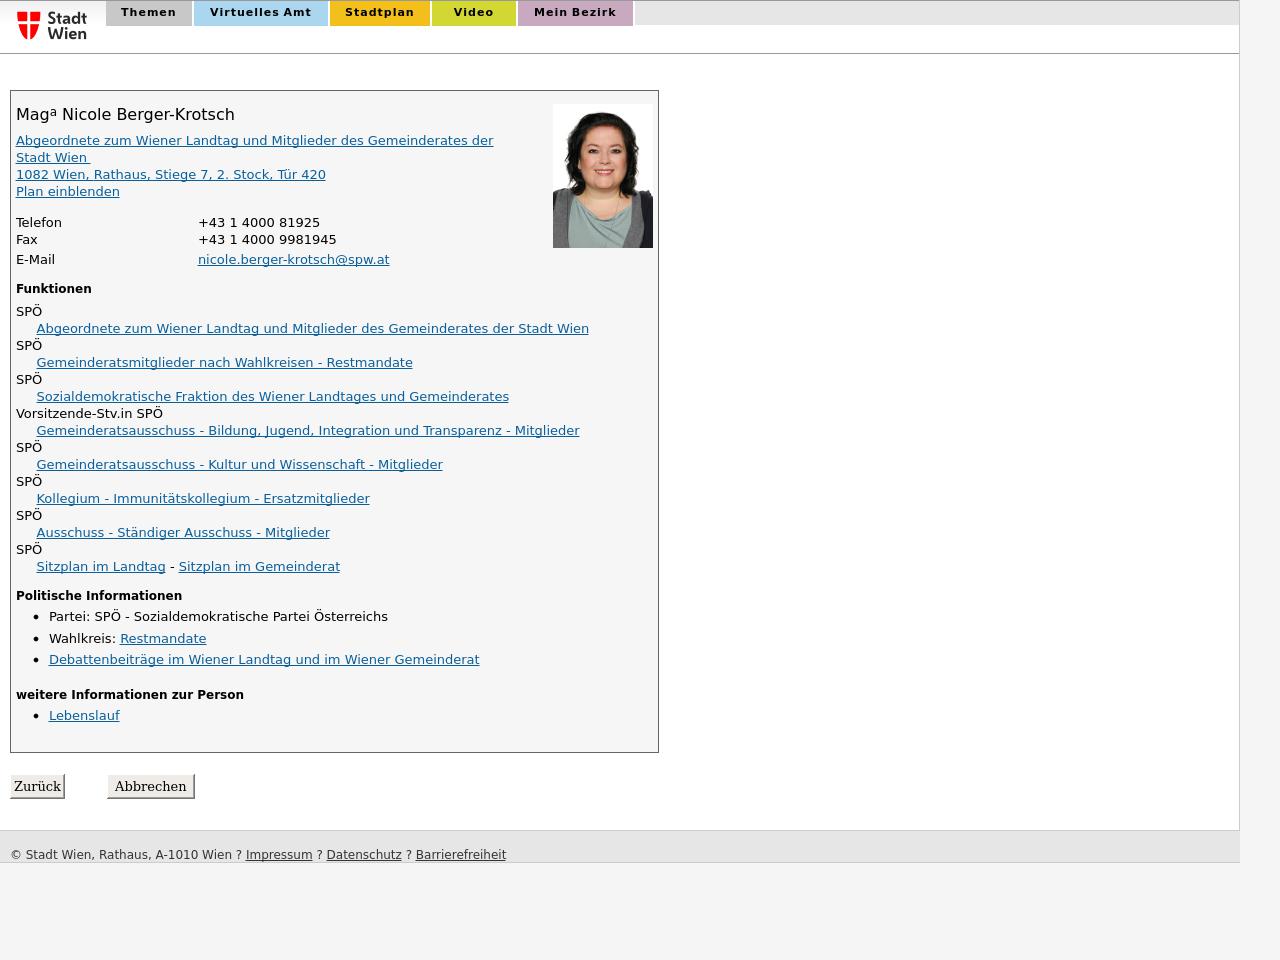Open Ausschuss - Ständiger Ausschuss - Mitglieder
The width and height of the screenshot is (1280, 960).
pos(183,532)
